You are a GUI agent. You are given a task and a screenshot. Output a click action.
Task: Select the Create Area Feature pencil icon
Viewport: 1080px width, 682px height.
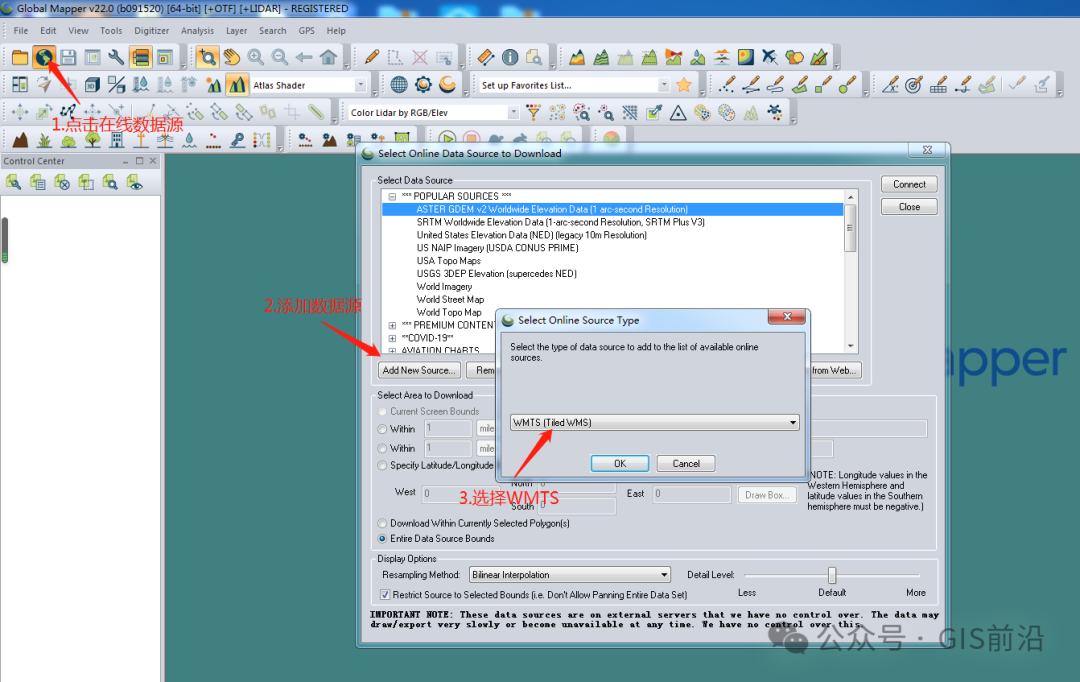point(799,85)
